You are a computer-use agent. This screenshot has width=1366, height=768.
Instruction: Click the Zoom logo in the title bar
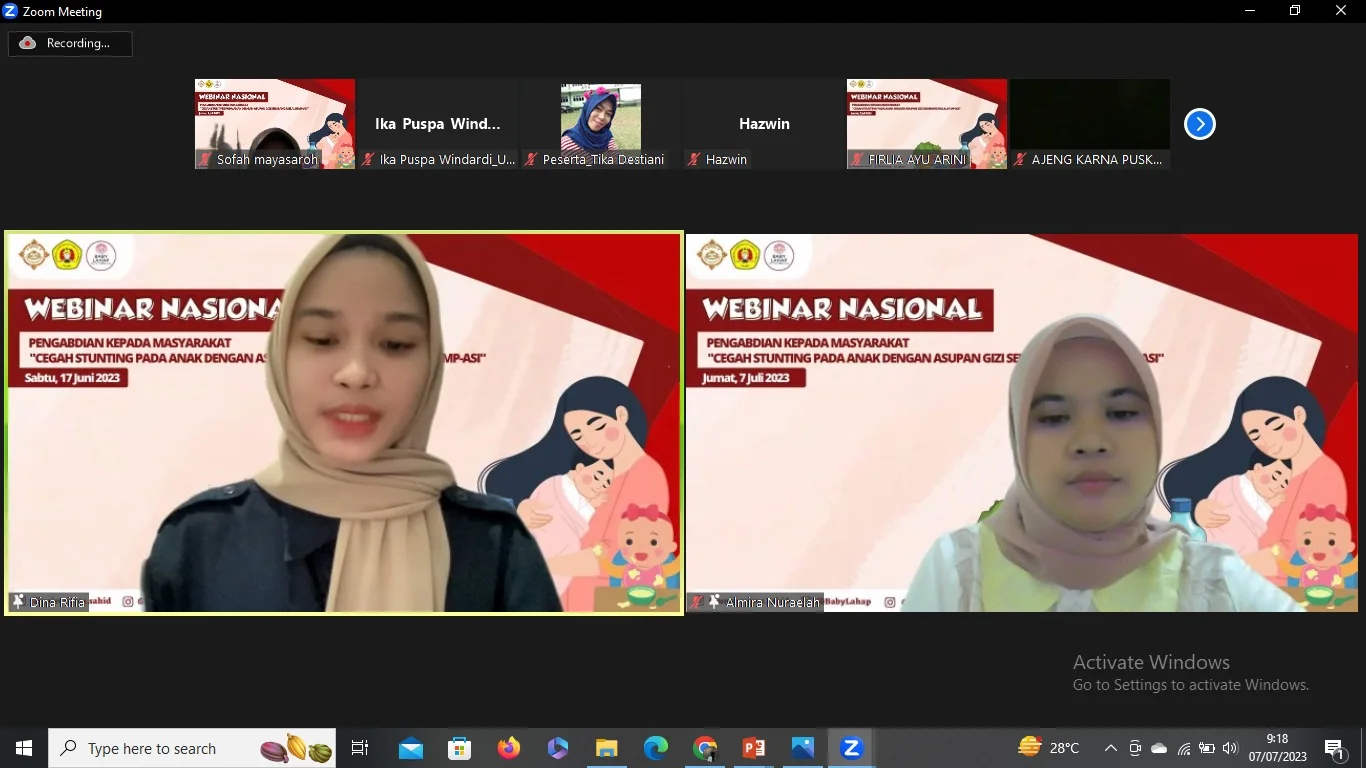coord(10,11)
